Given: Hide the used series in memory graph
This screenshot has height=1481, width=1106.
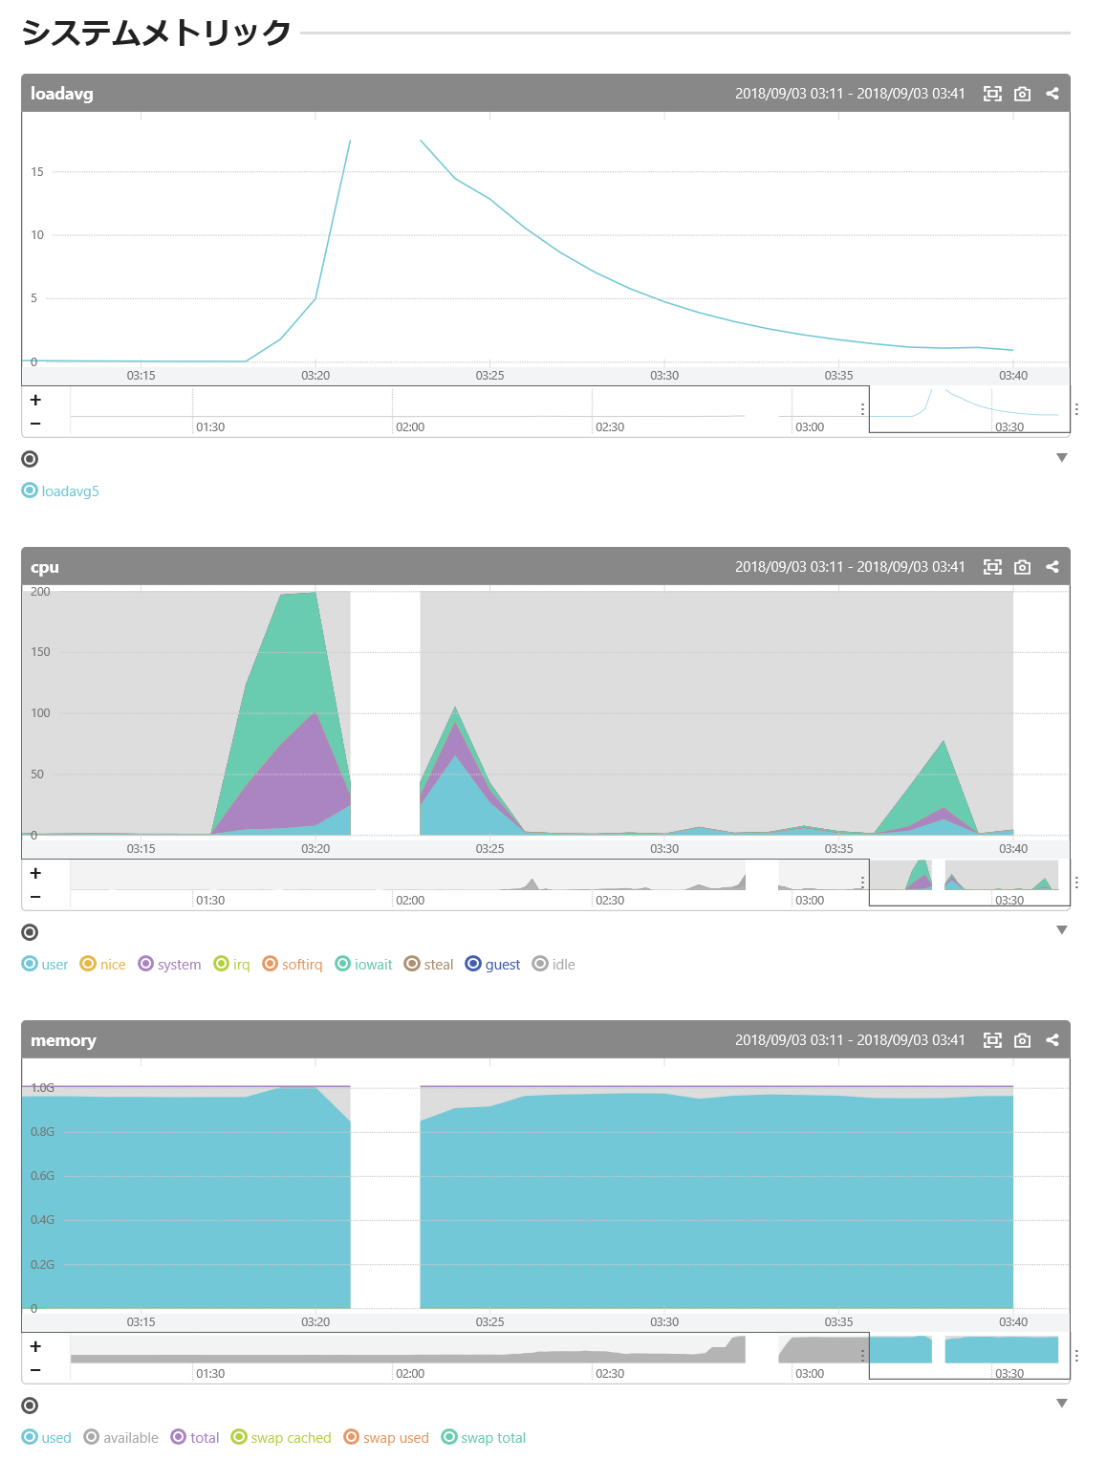Looking at the screenshot, I should pos(47,1437).
